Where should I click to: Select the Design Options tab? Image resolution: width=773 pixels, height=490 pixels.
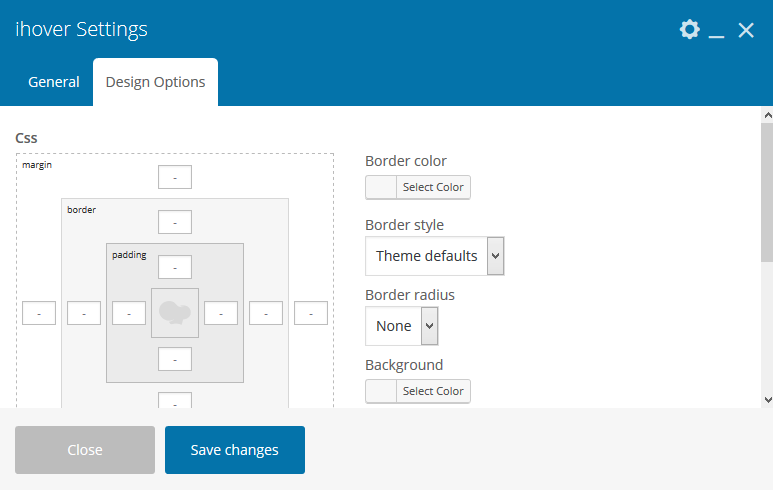pos(155,82)
